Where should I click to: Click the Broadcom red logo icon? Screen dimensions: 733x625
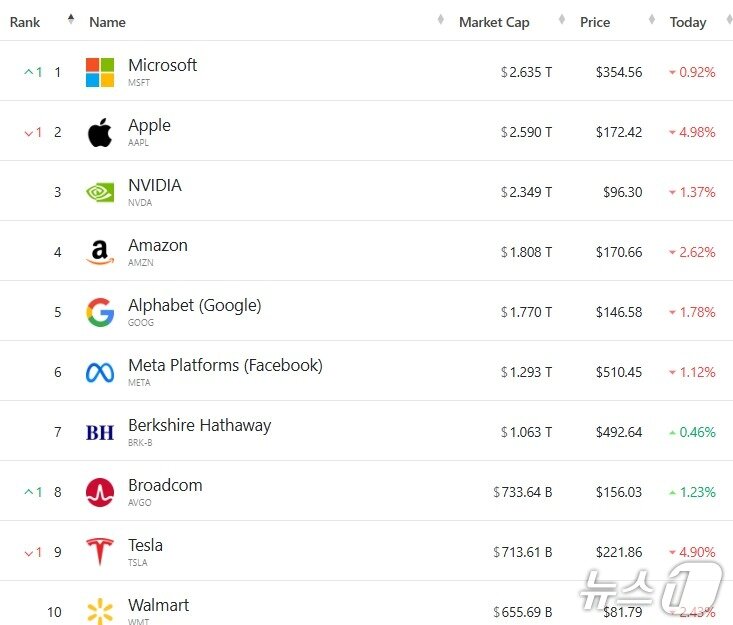(x=100, y=492)
